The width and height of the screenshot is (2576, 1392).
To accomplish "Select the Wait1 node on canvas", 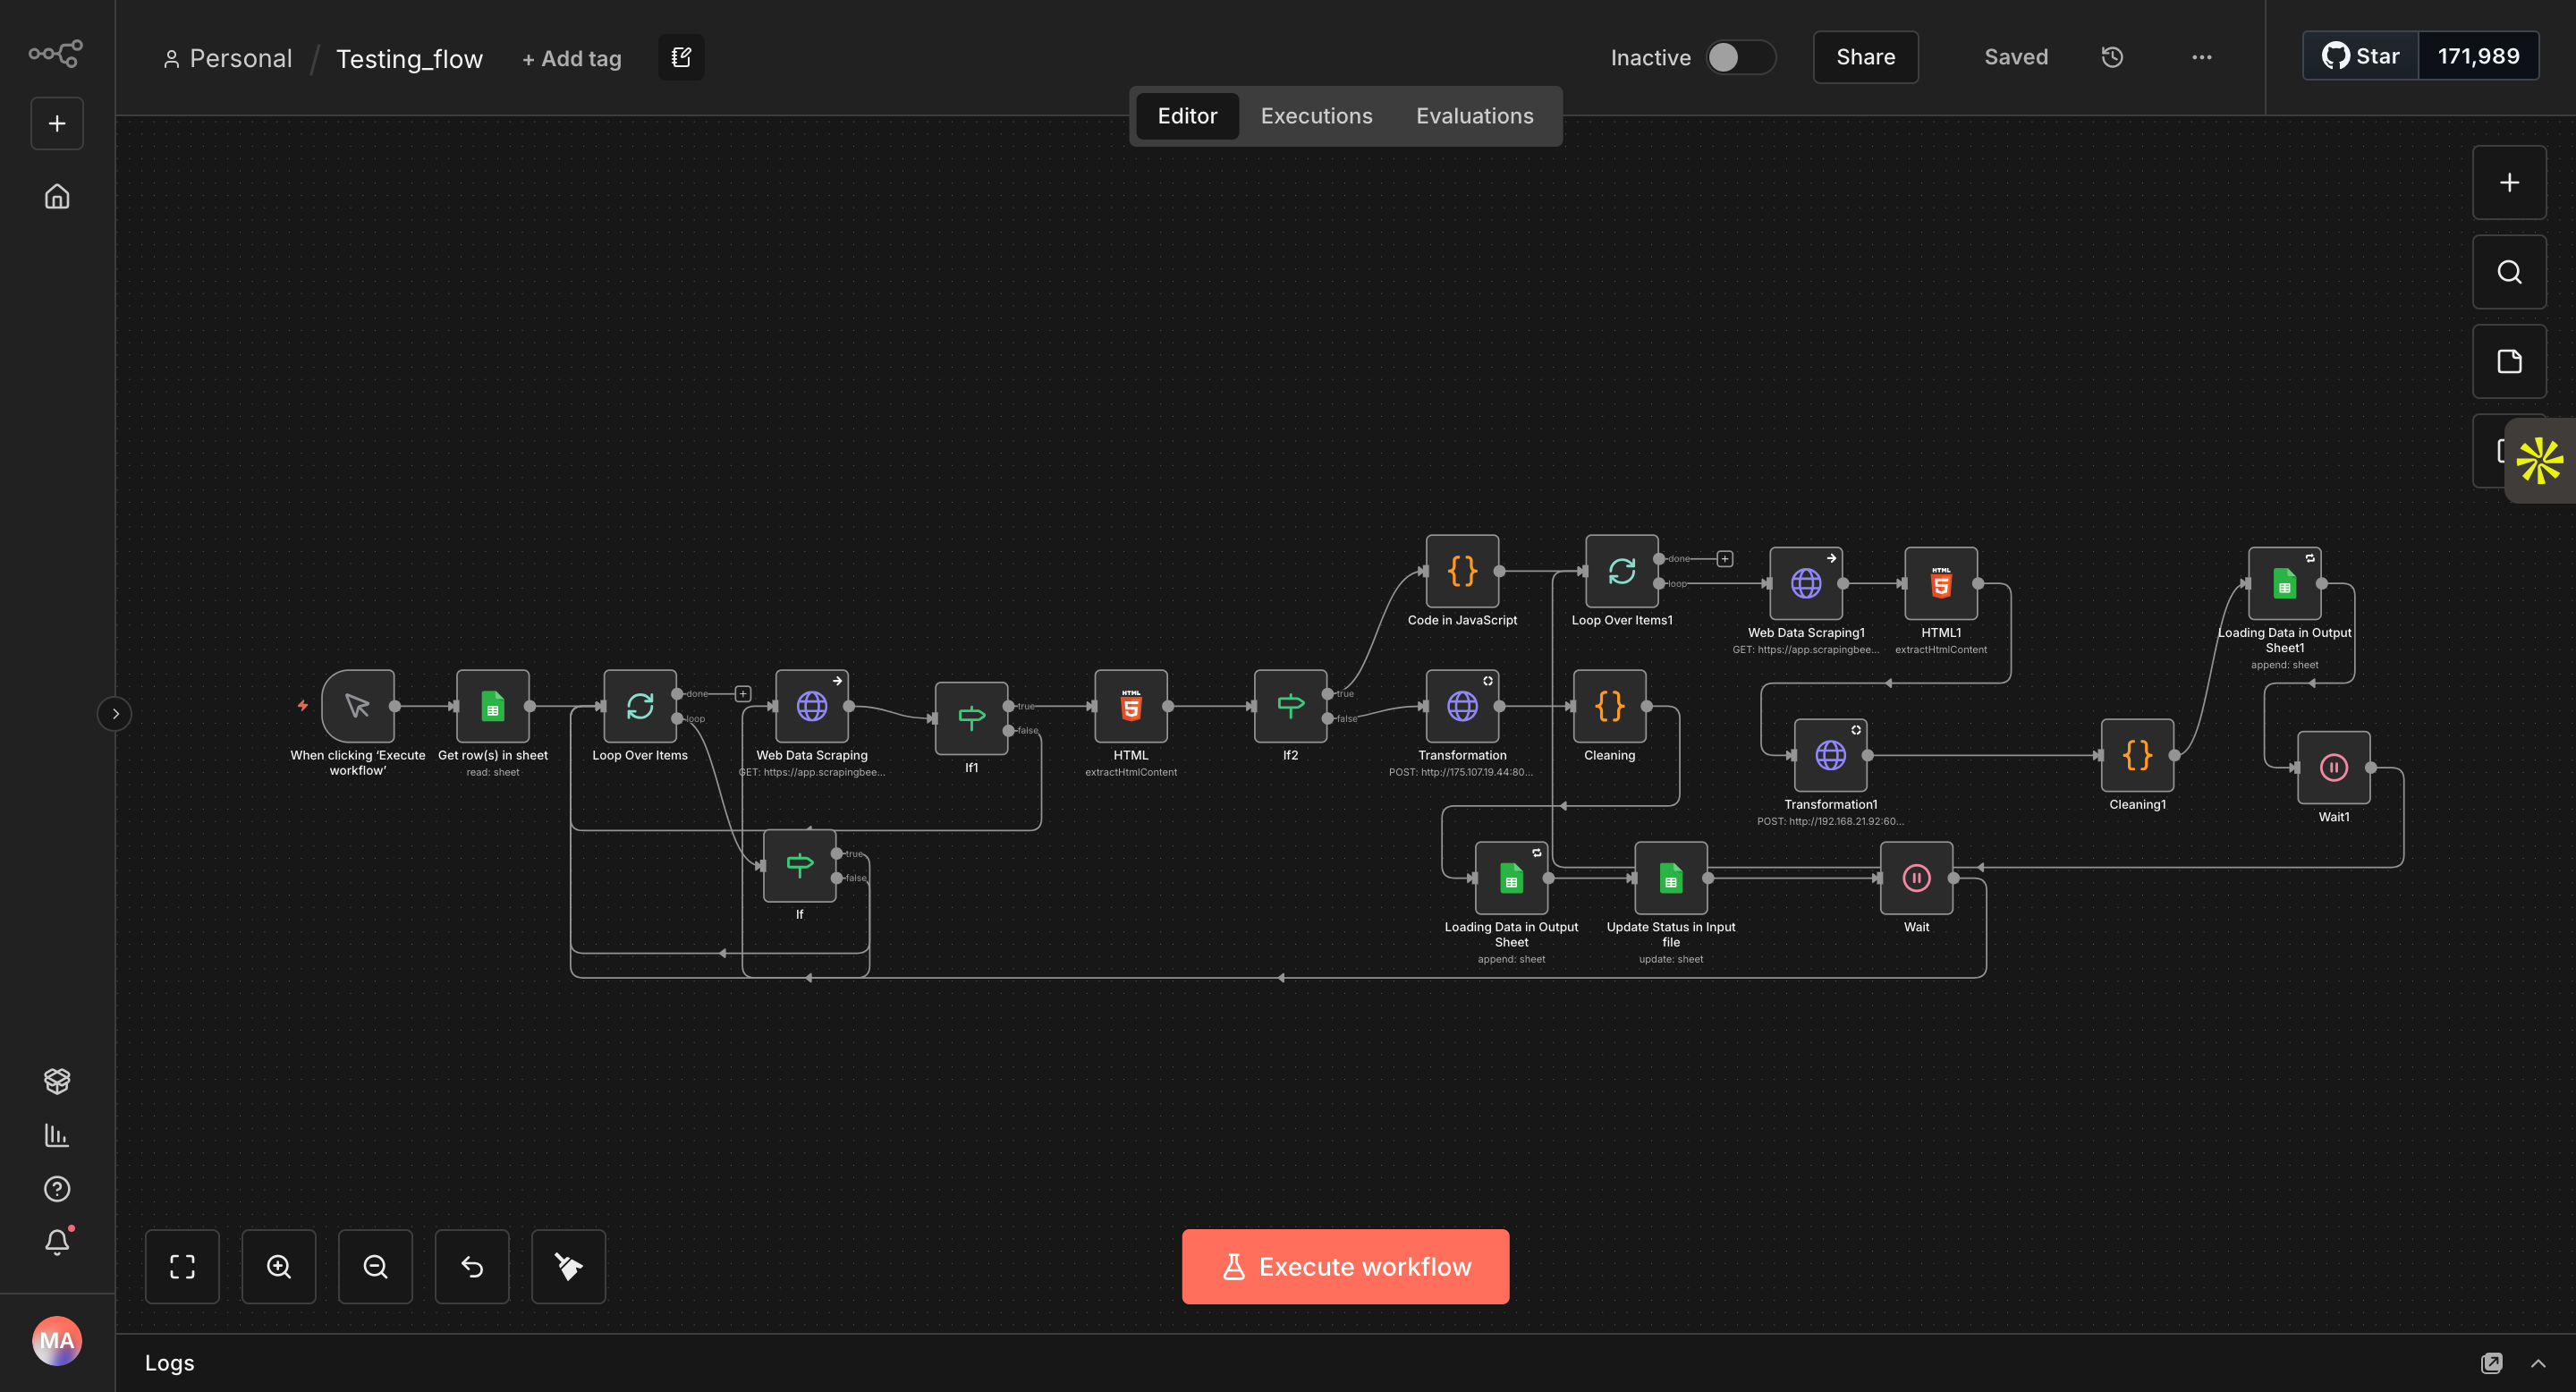I will pyautogui.click(x=2333, y=767).
